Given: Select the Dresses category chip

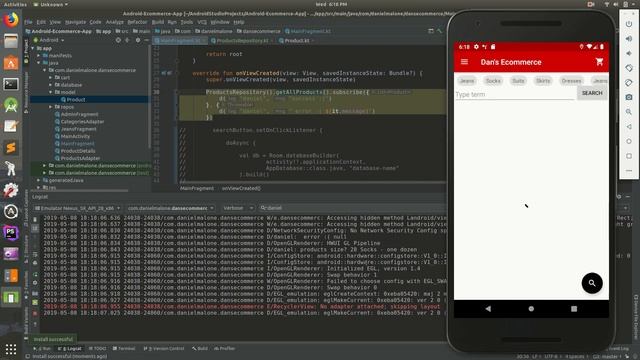Looking at the screenshot, I should (571, 81).
